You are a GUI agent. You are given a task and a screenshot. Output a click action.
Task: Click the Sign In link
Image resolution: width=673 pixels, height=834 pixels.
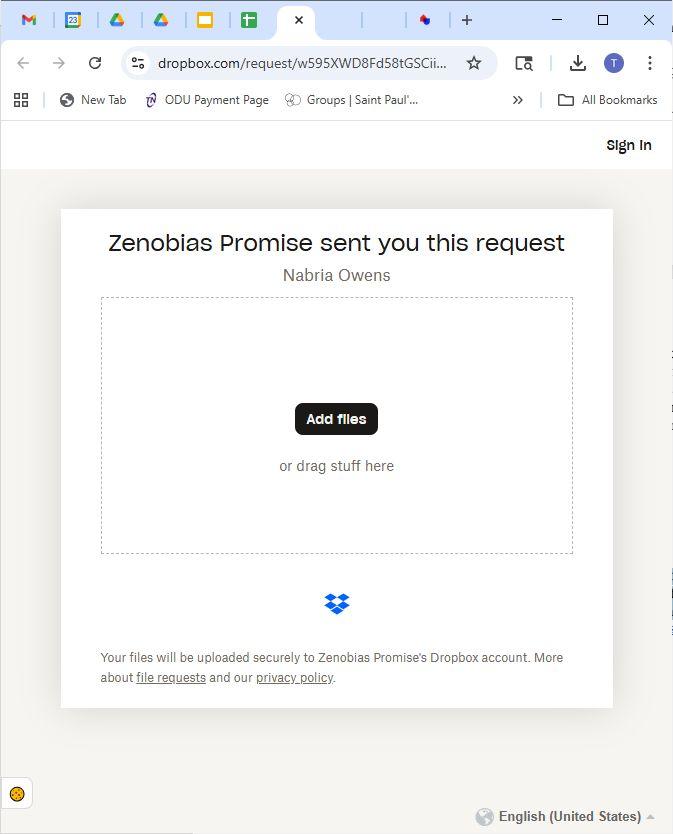click(x=628, y=145)
